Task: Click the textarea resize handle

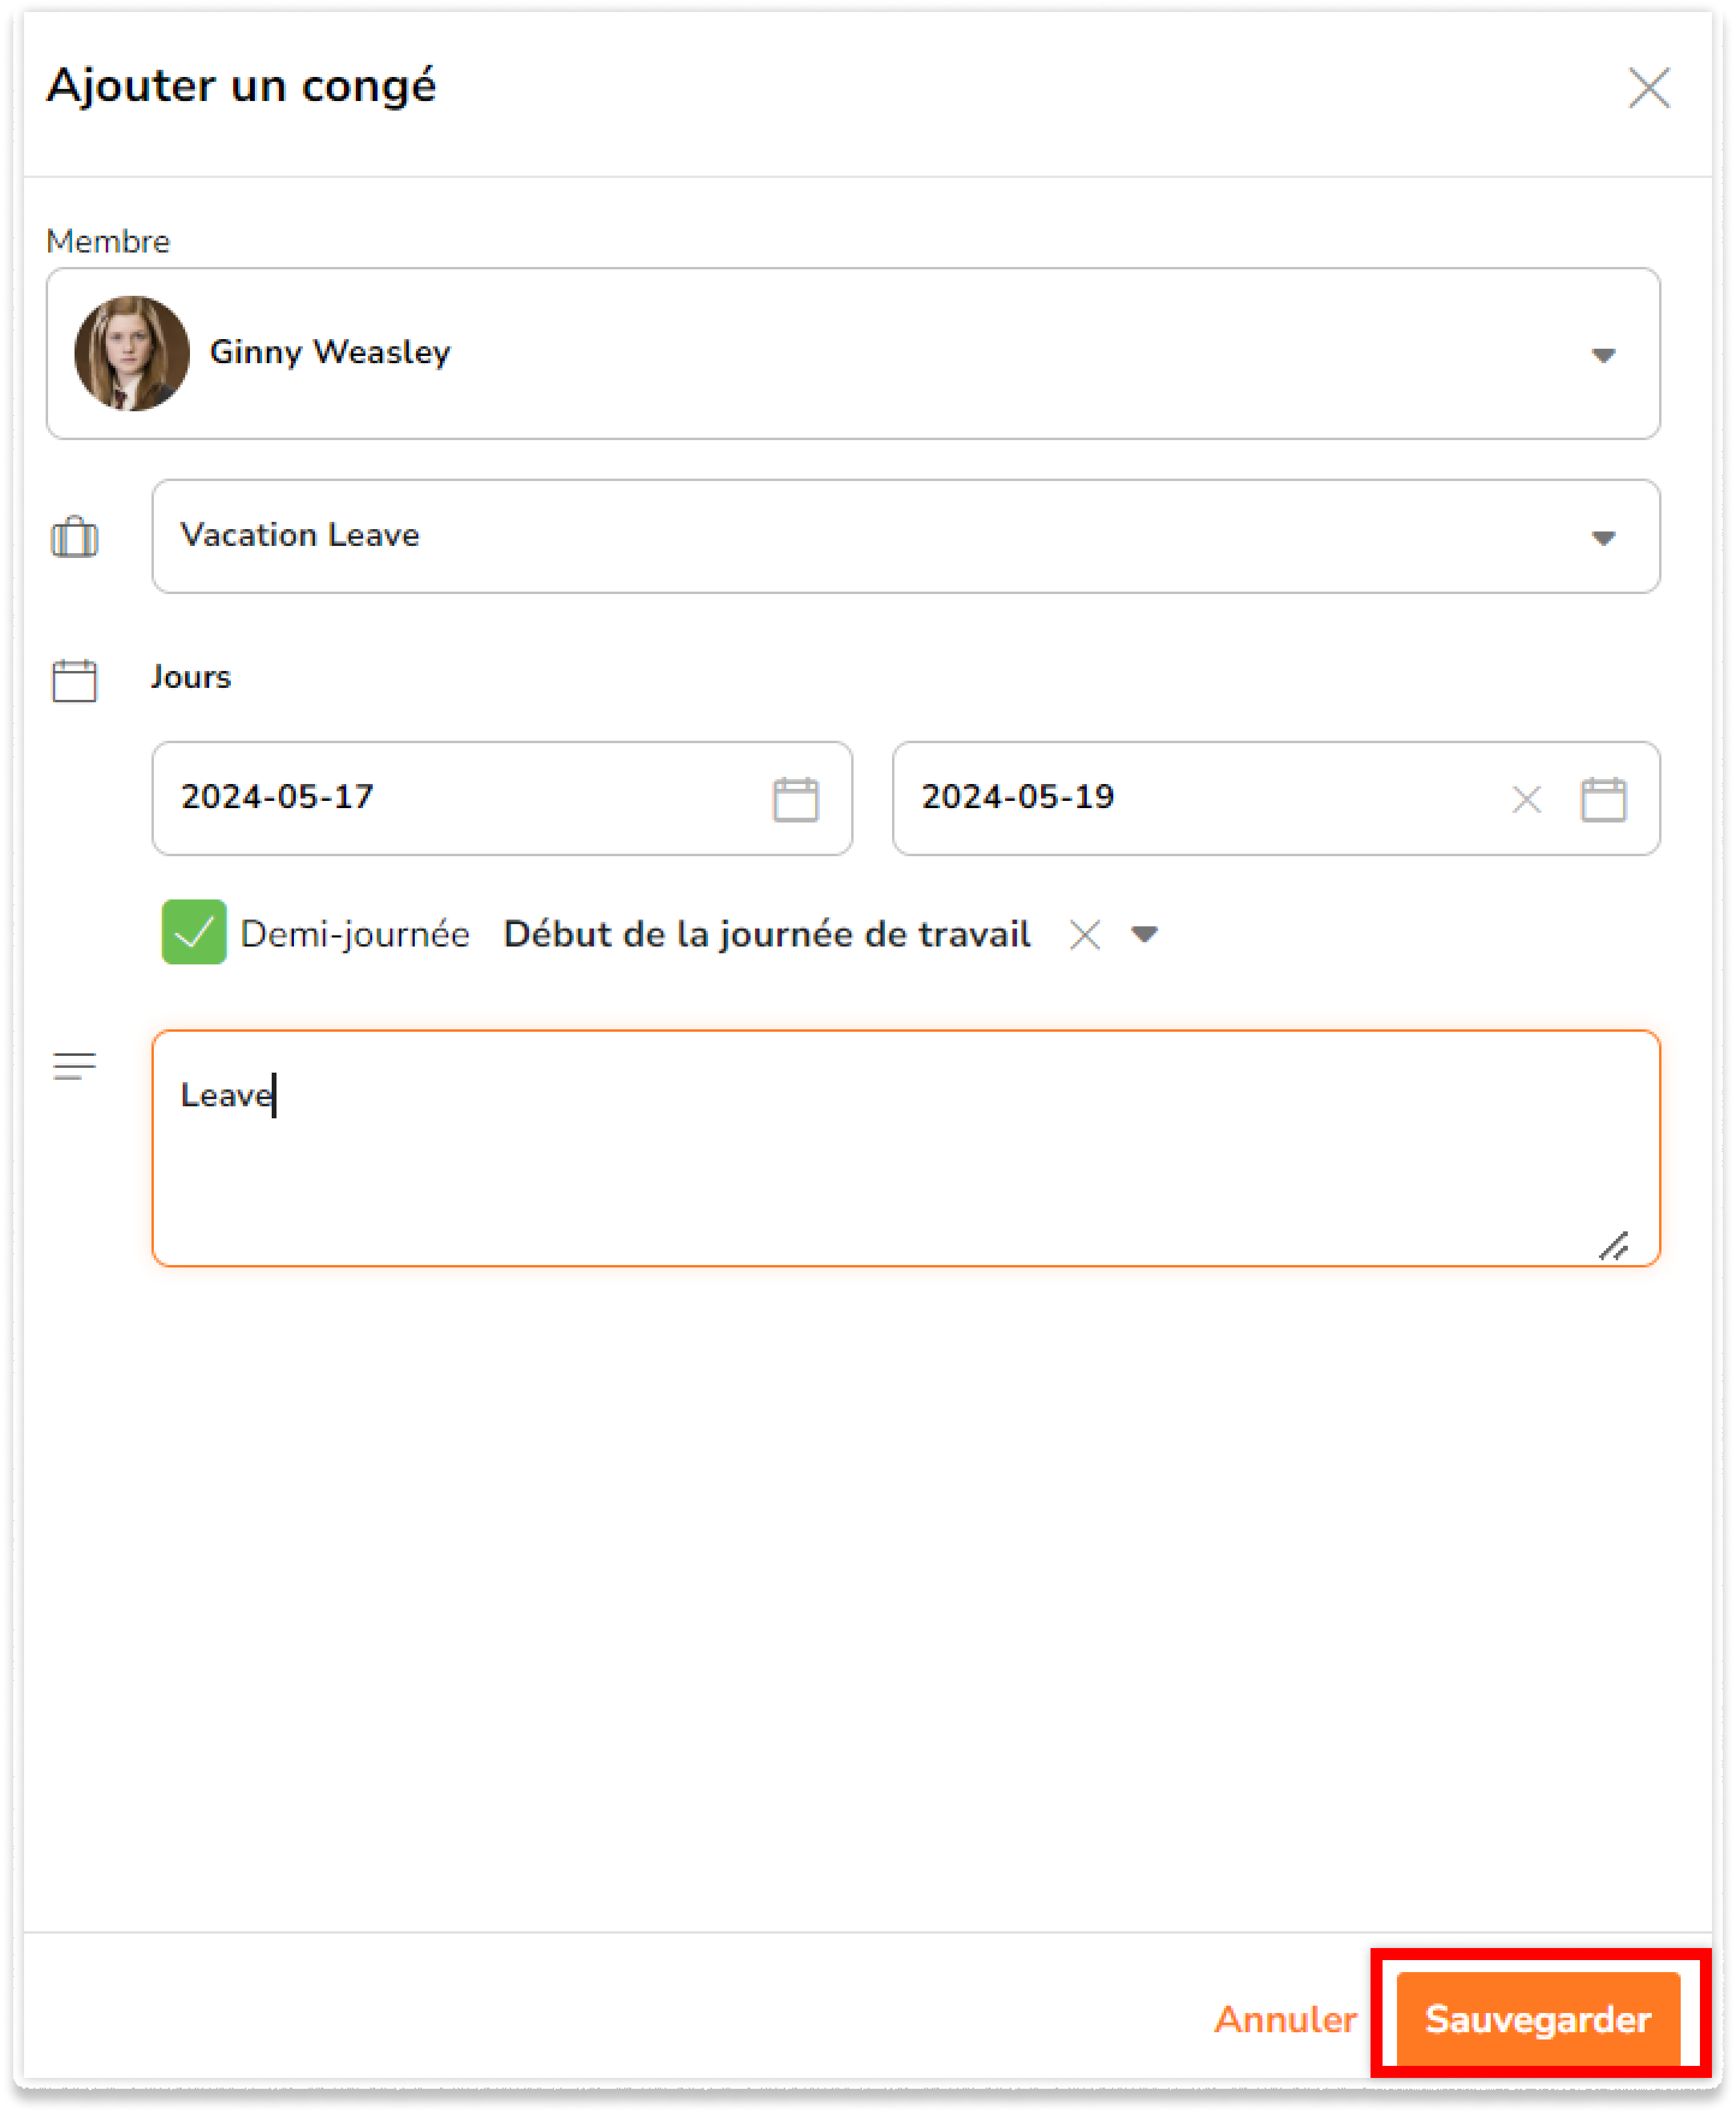Action: click(1614, 1245)
